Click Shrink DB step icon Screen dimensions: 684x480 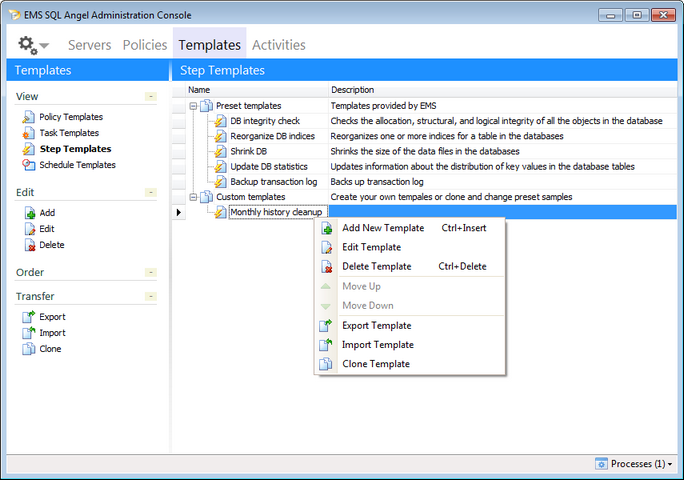(221, 151)
